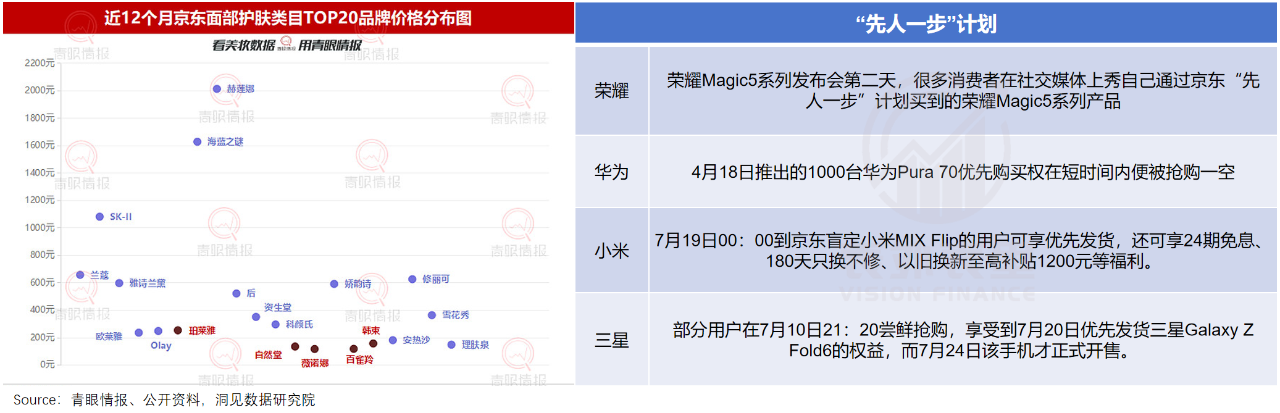Select the 华为 row label cell
The image size is (1280, 413).
(612, 172)
